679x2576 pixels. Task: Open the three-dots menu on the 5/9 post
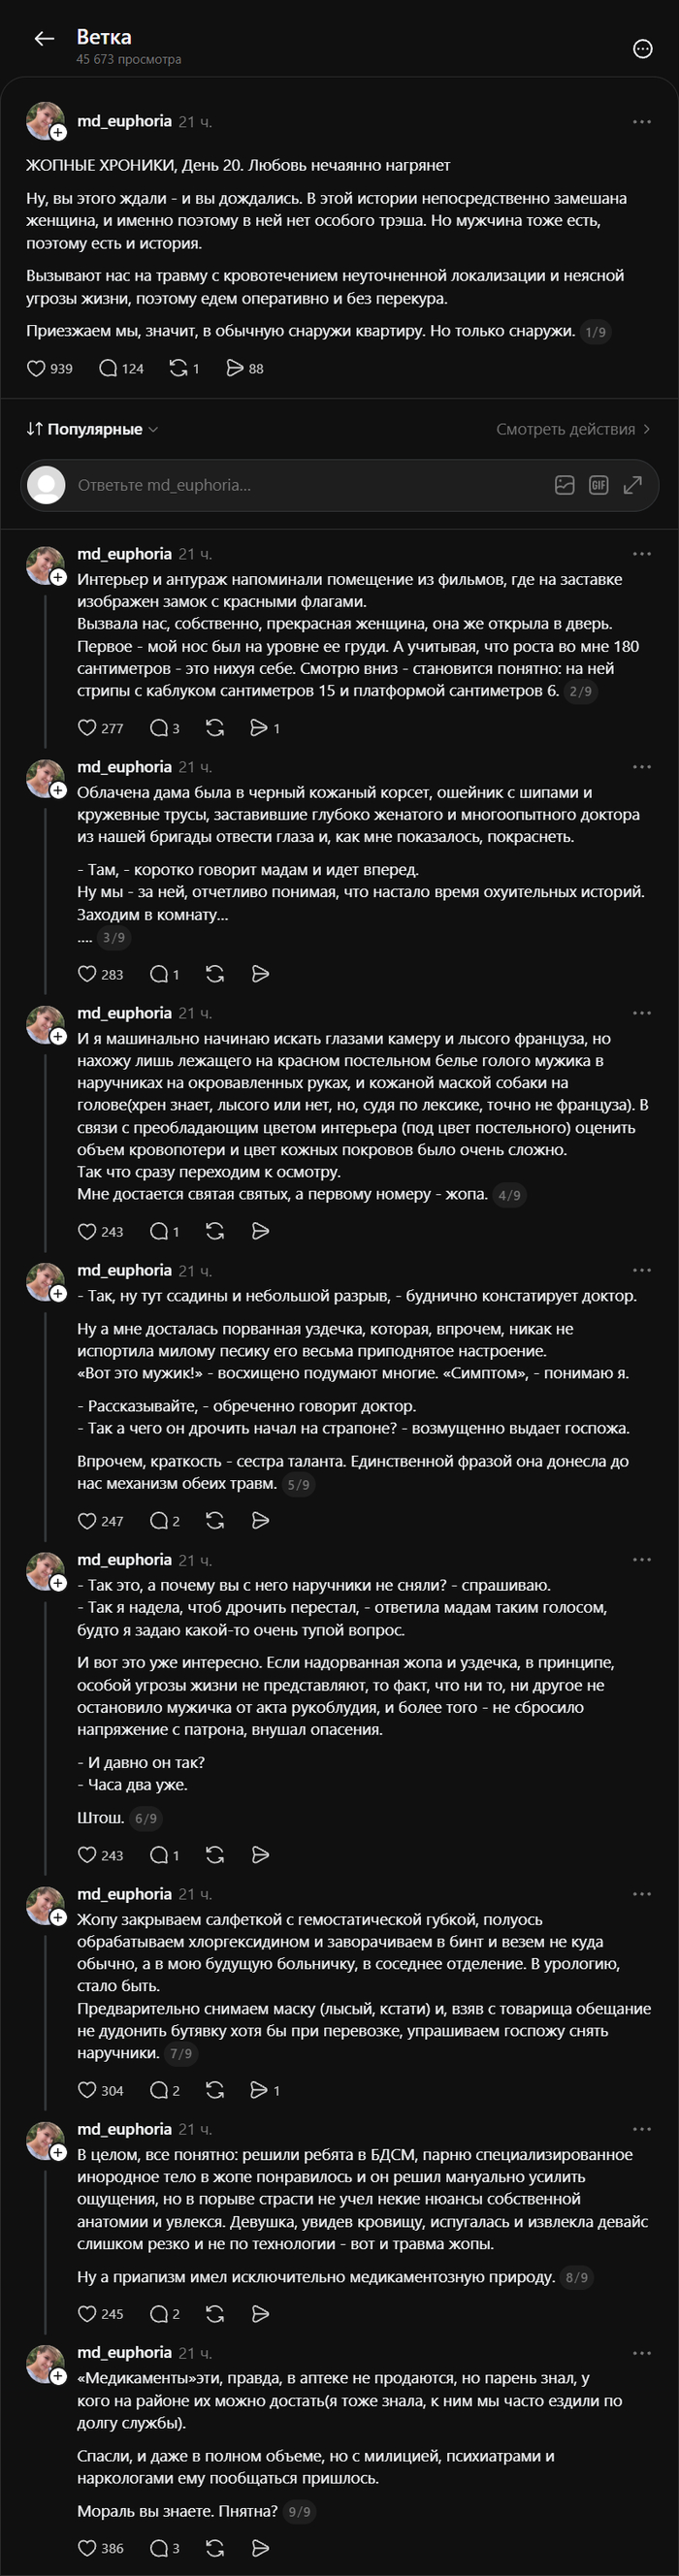tap(642, 1270)
